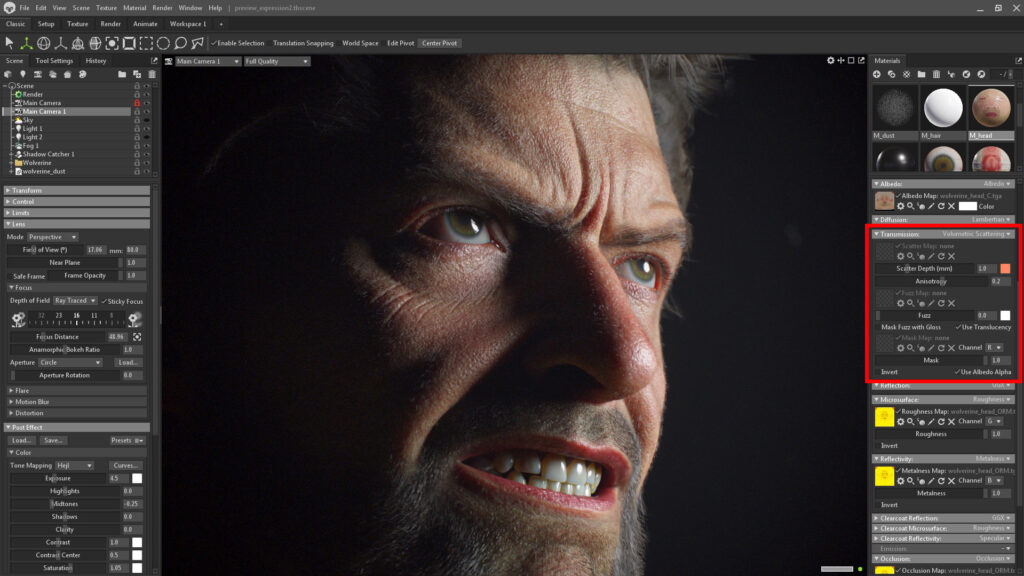The width and height of the screenshot is (1024, 576).
Task: Select the Translate tool in the toolbar
Action: pyautogui.click(x=26, y=44)
